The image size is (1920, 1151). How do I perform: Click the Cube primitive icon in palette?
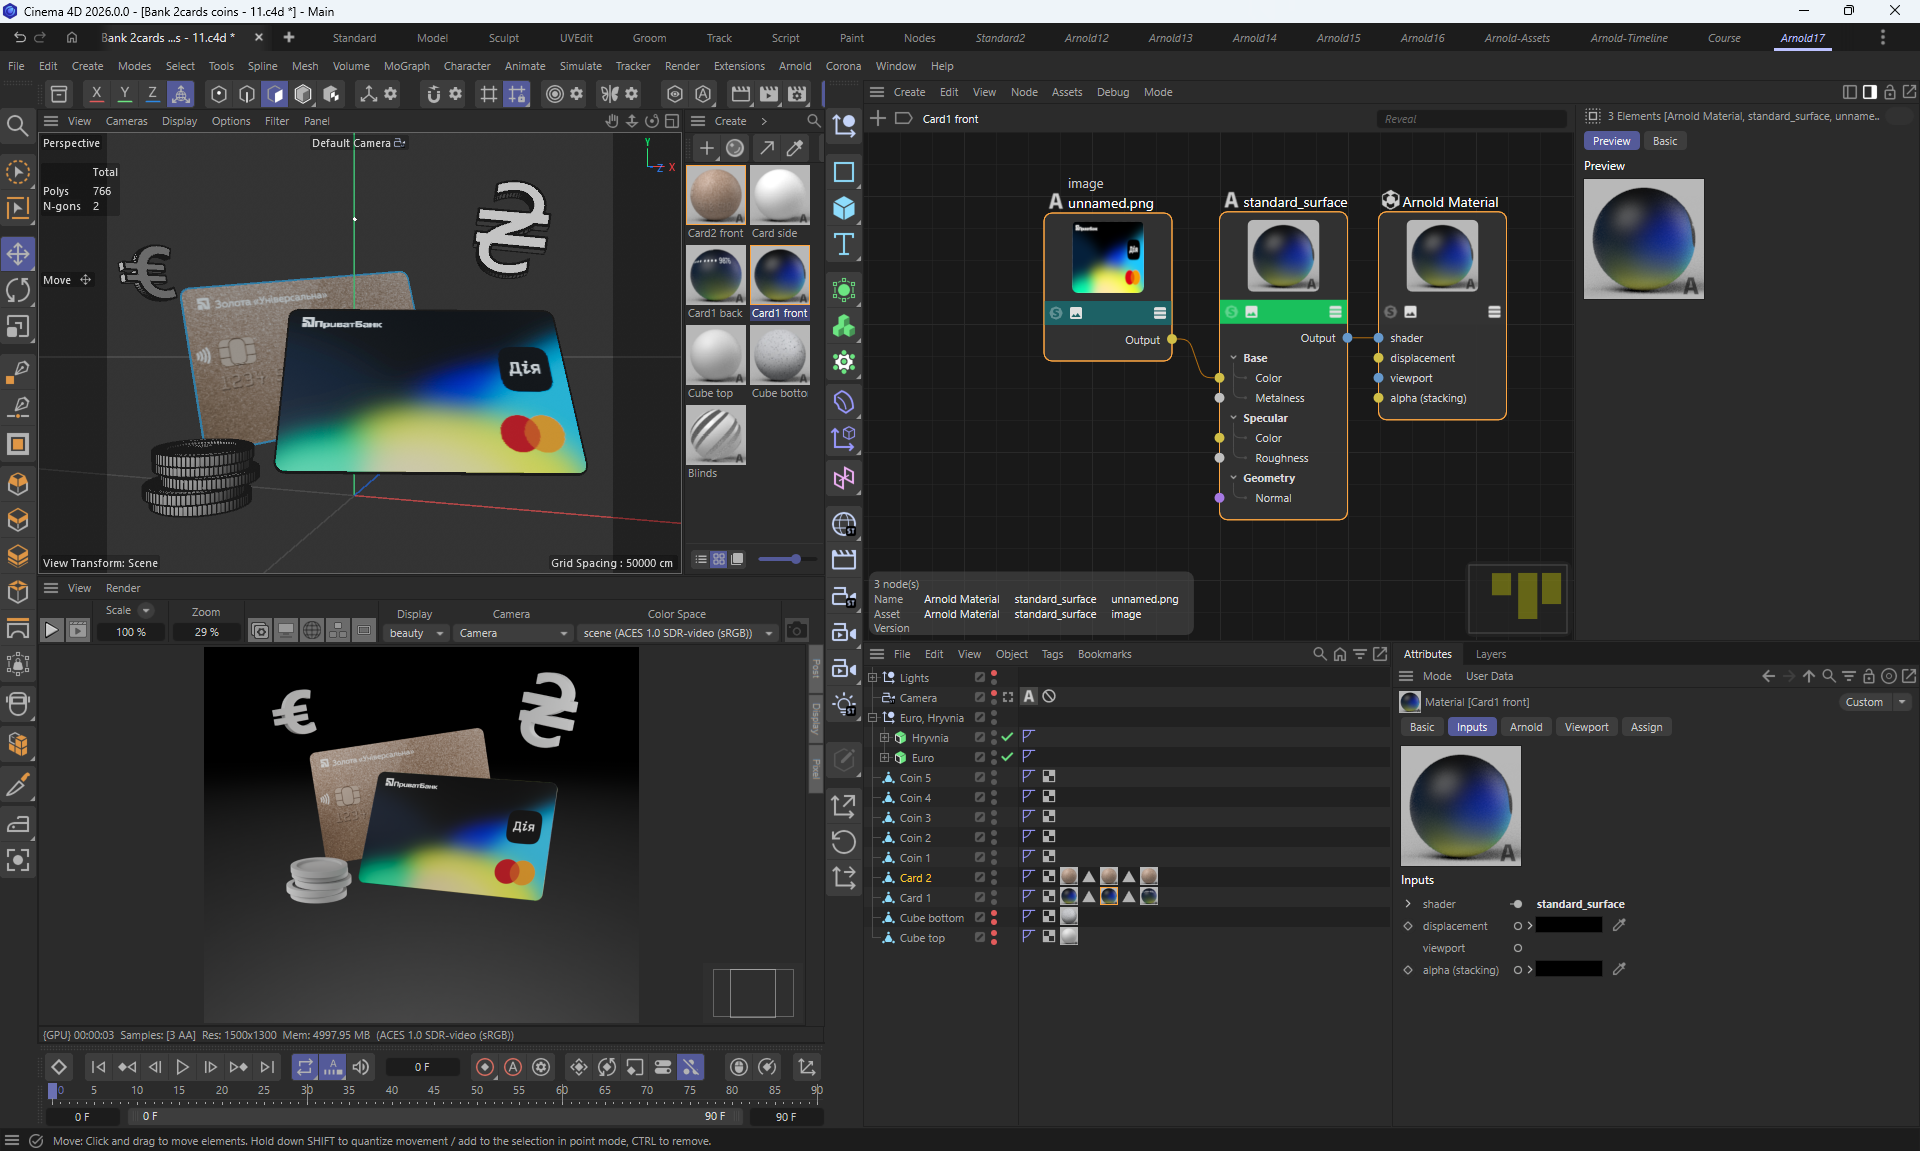[844, 208]
